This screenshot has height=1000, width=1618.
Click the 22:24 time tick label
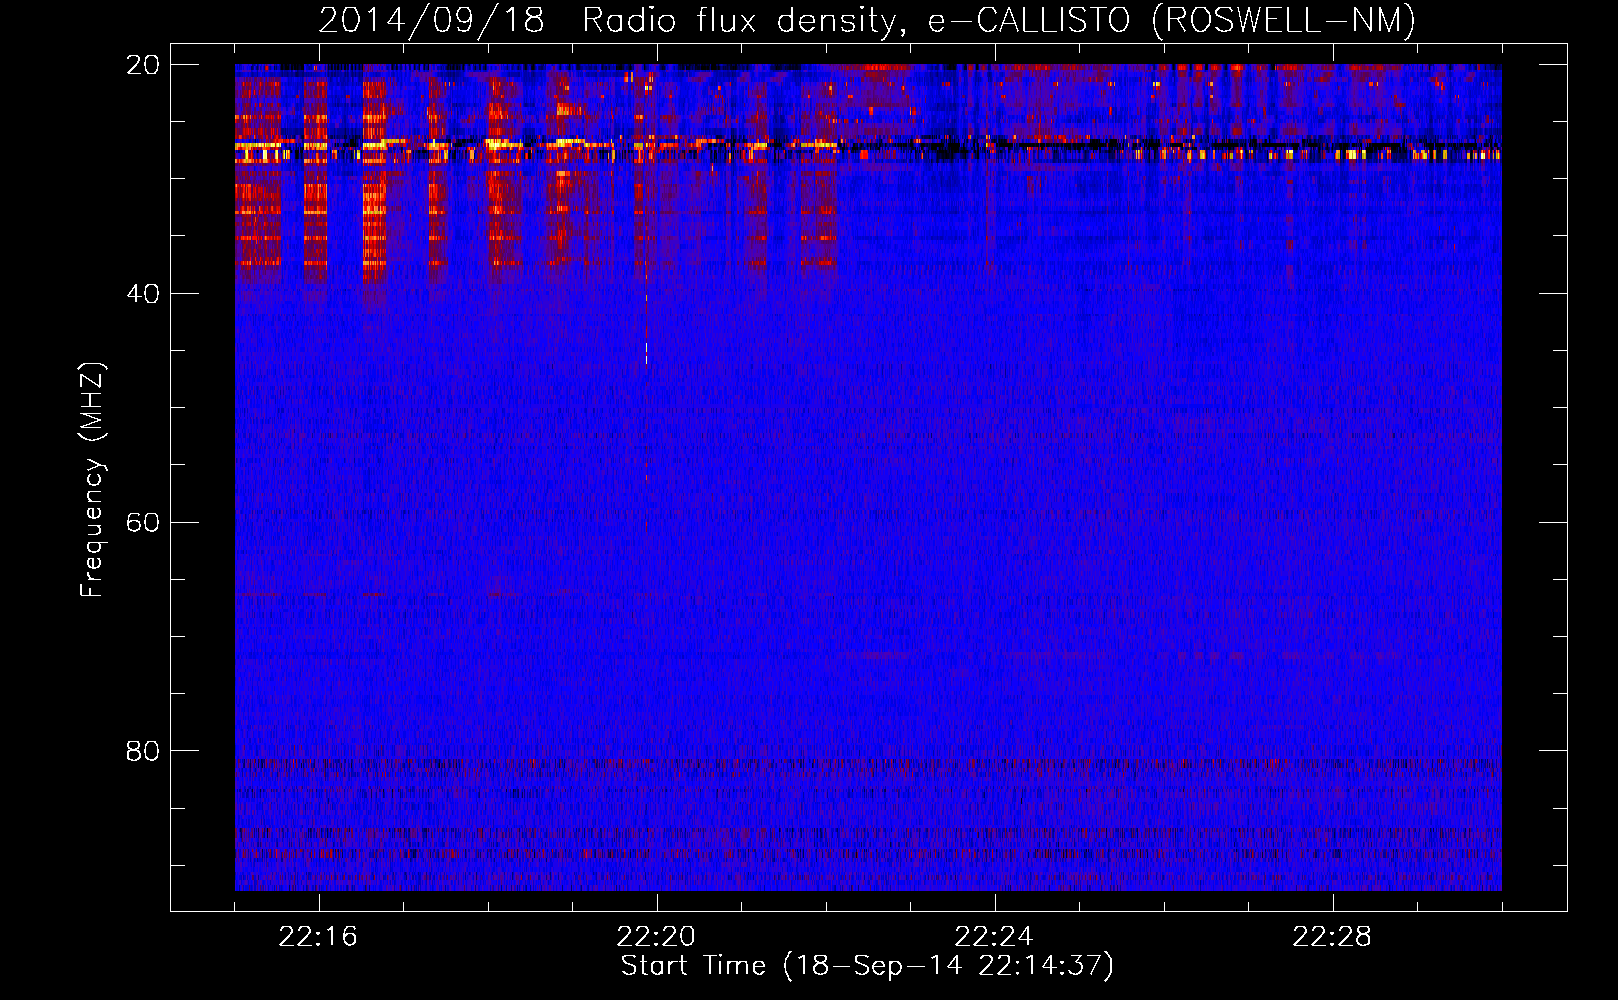(994, 937)
